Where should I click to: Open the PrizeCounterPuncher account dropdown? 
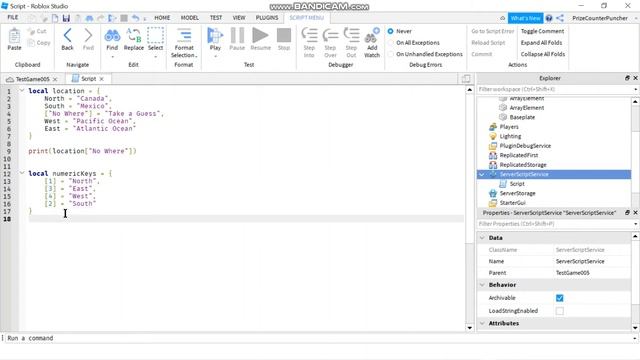636,18
